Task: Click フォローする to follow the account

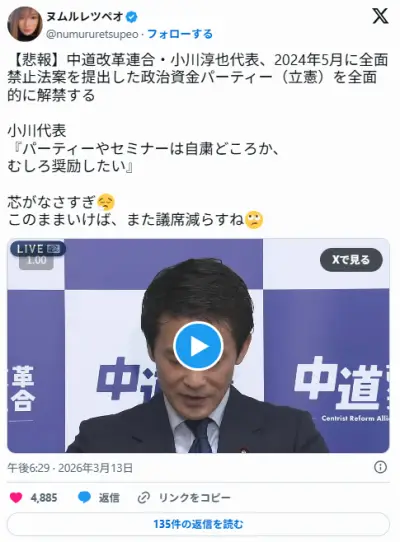Action: [x=180, y=34]
